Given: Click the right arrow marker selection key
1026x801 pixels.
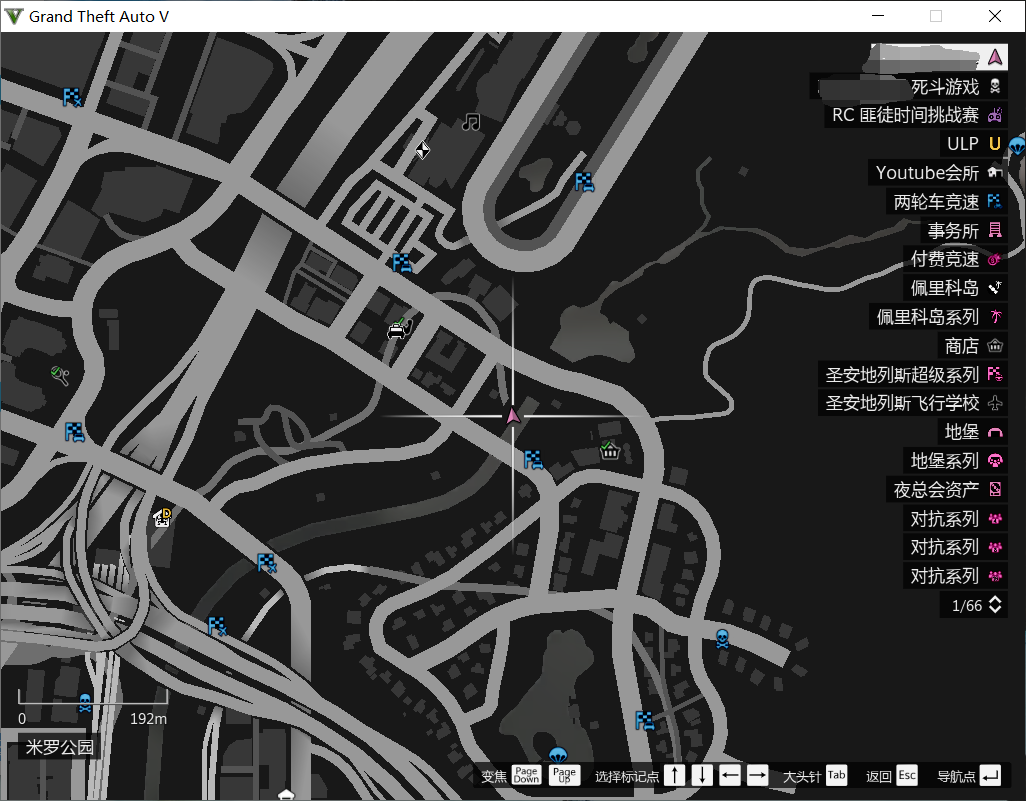Looking at the screenshot, I should [757, 775].
